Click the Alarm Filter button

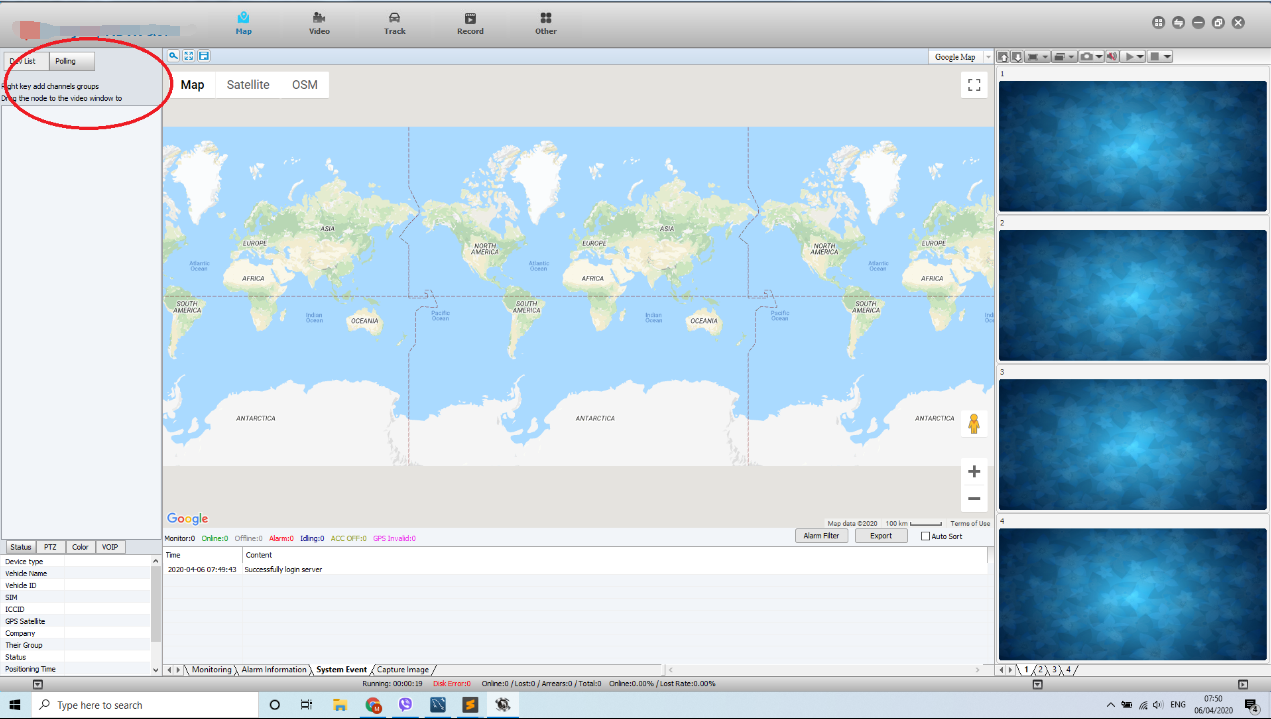tap(822, 536)
